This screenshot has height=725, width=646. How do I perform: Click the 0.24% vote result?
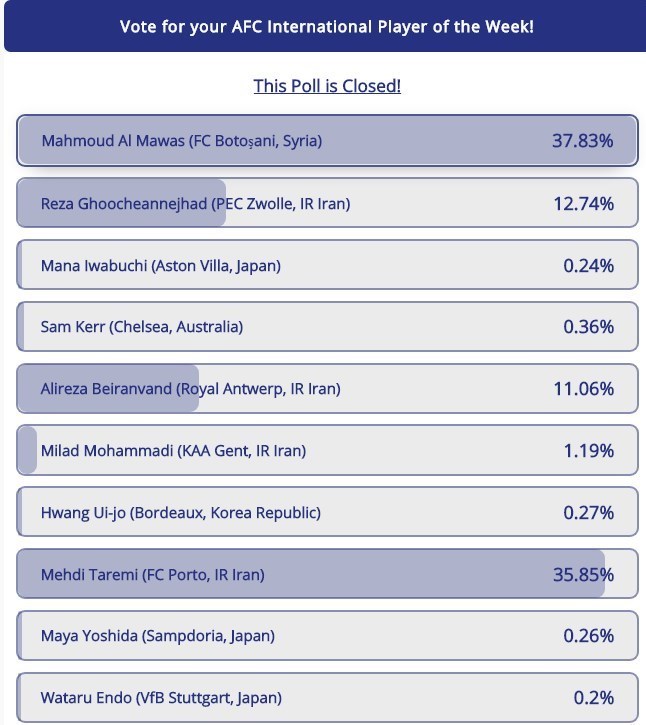[x=588, y=265]
